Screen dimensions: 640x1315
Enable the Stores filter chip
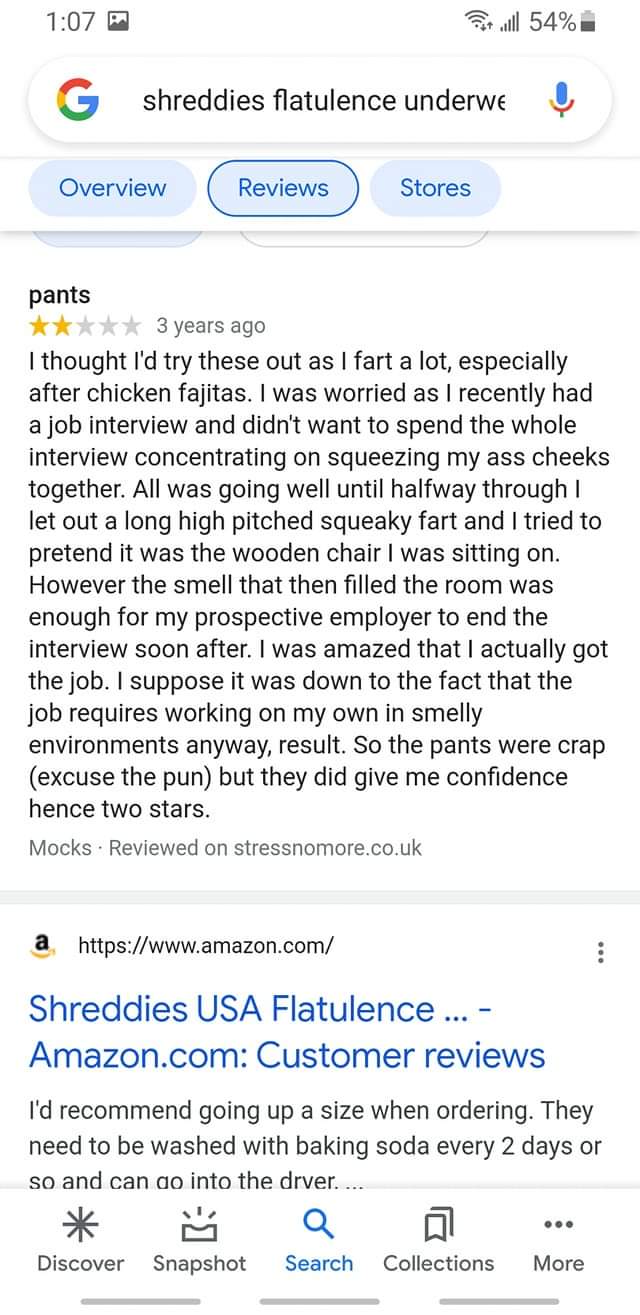pos(435,188)
